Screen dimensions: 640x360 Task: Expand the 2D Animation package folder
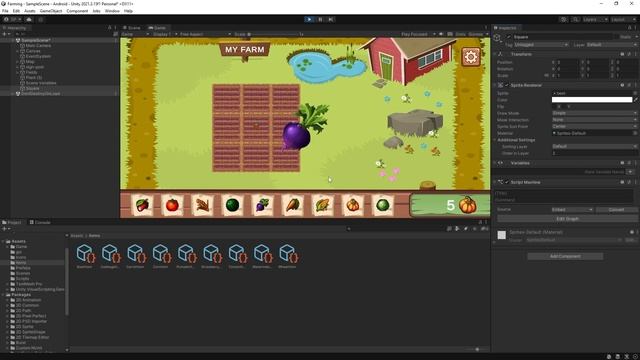pyautogui.click(x=7, y=300)
